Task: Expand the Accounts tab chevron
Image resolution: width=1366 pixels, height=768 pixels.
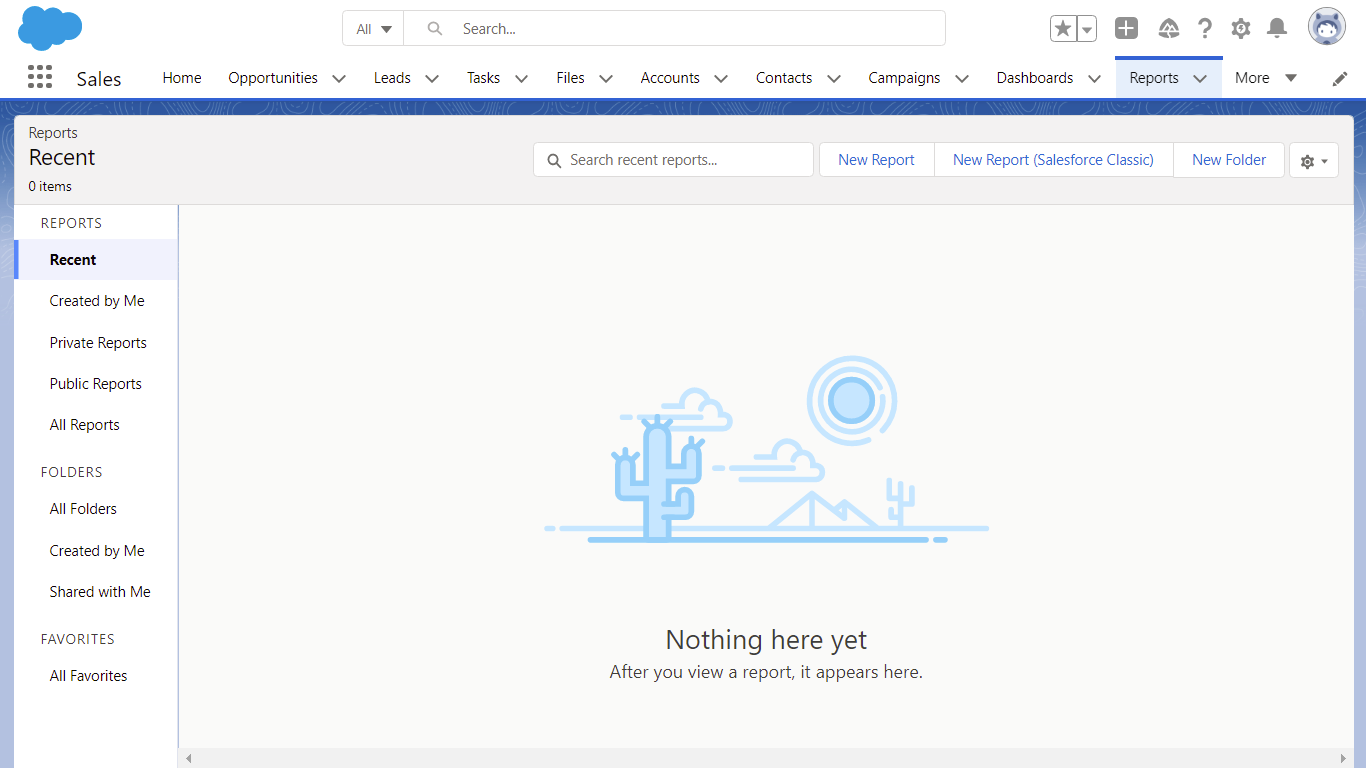Action: [721, 79]
